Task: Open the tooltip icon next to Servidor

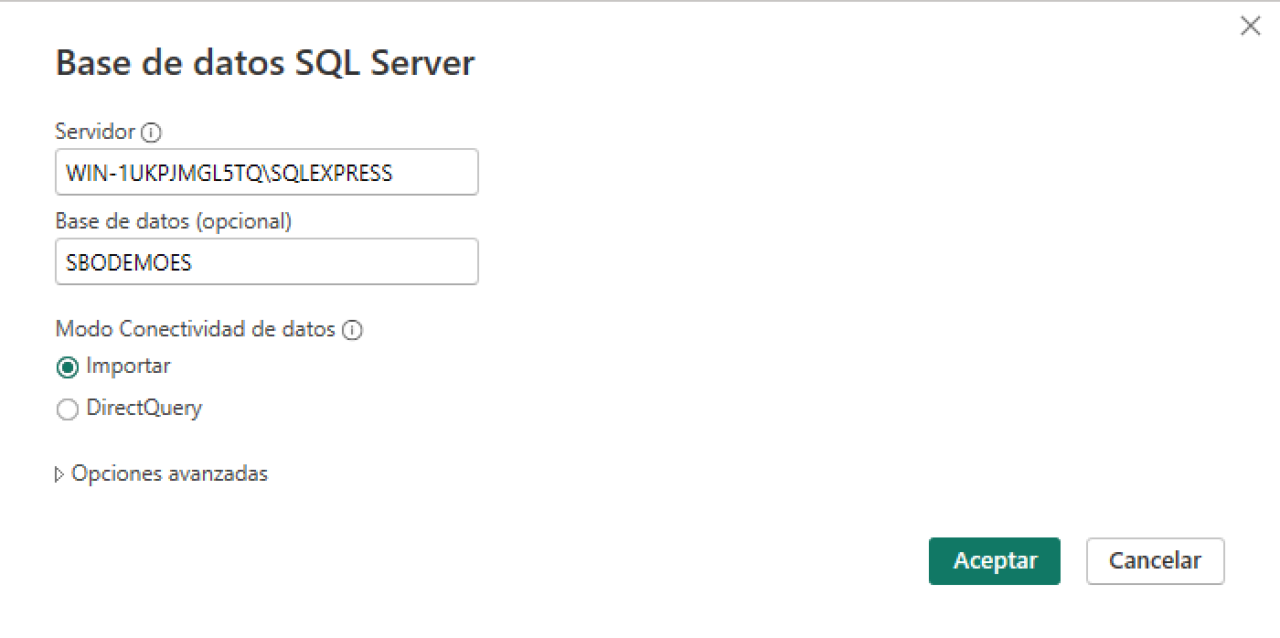Action: point(151,131)
